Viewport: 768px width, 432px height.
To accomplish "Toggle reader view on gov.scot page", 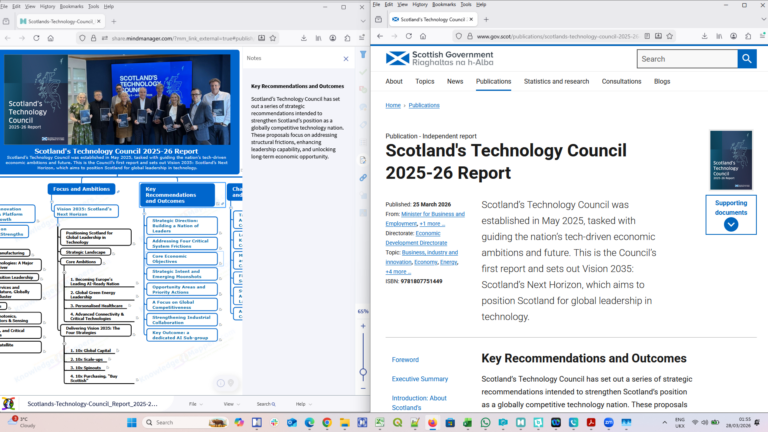I will pos(647,36).
